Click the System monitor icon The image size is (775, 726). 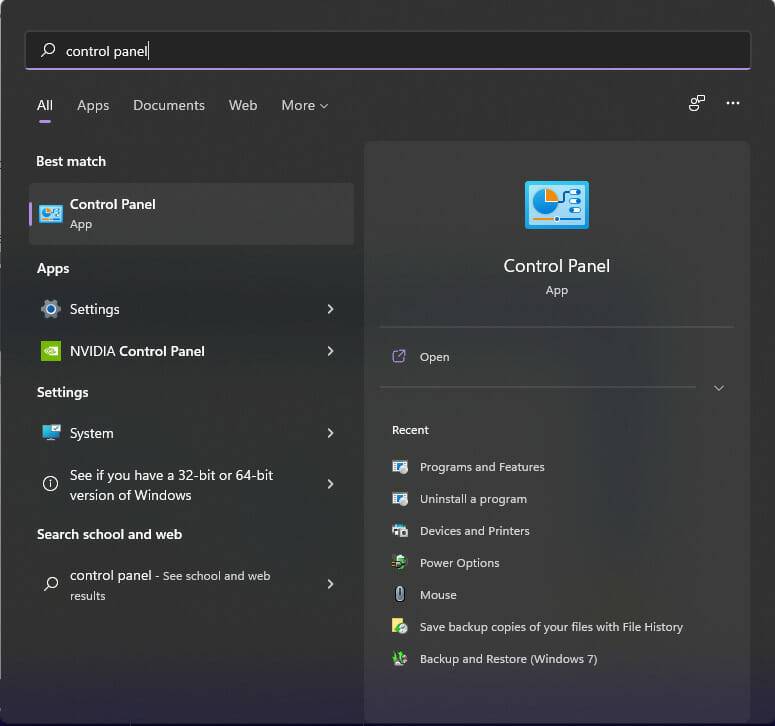coord(51,433)
